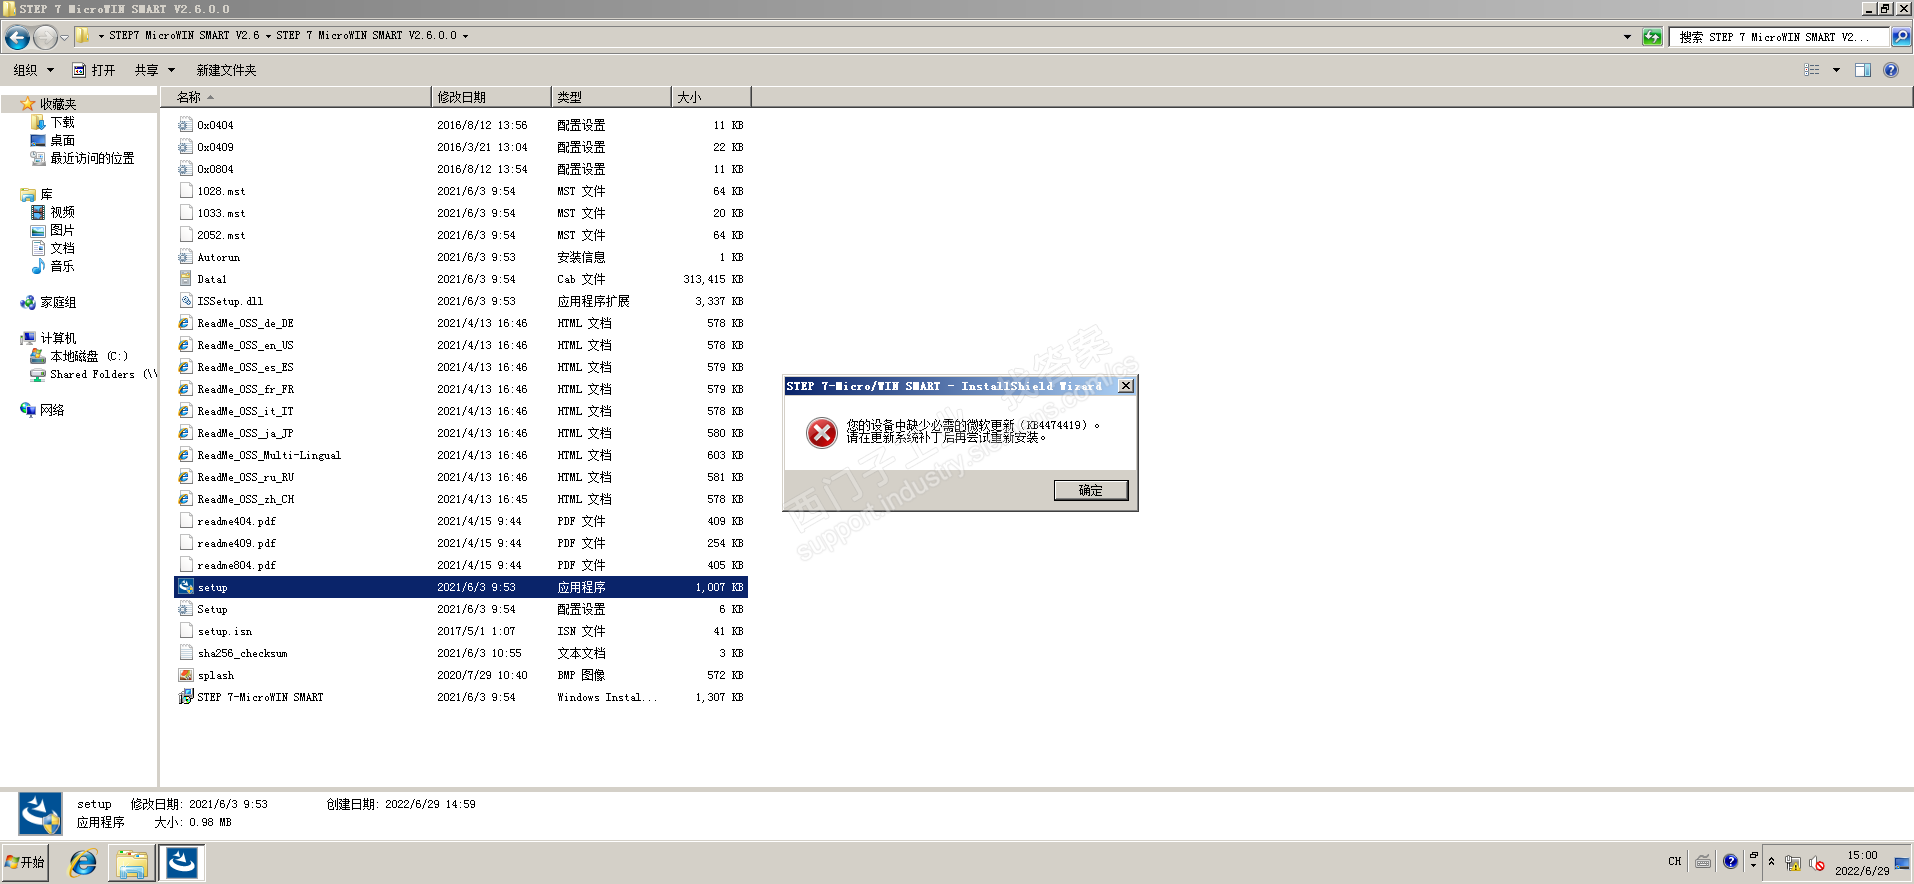The height and width of the screenshot is (884, 1914).
Task: Open the view options dropdown arrow
Action: tap(1836, 70)
